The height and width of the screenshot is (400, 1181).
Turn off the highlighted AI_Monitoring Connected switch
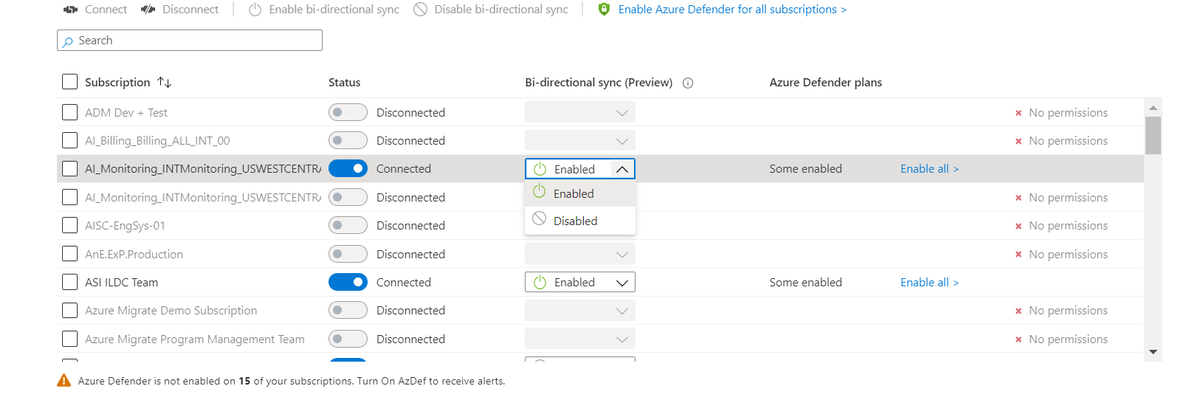click(x=348, y=169)
